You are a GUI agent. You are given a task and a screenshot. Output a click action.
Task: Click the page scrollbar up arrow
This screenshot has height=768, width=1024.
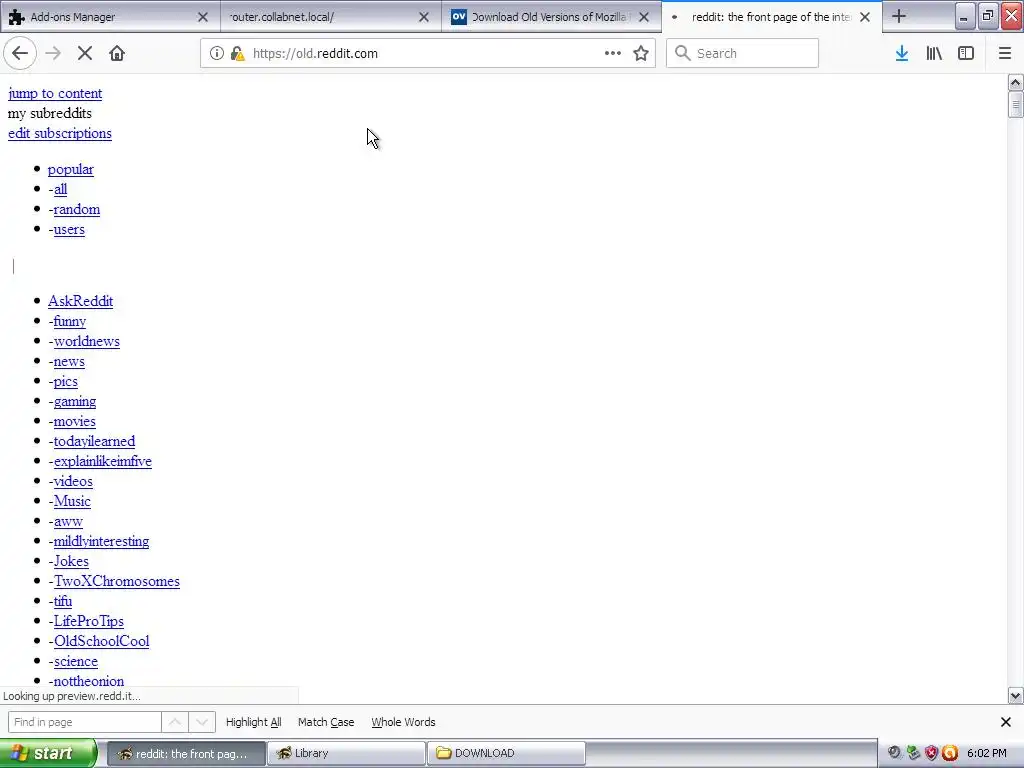(1016, 82)
